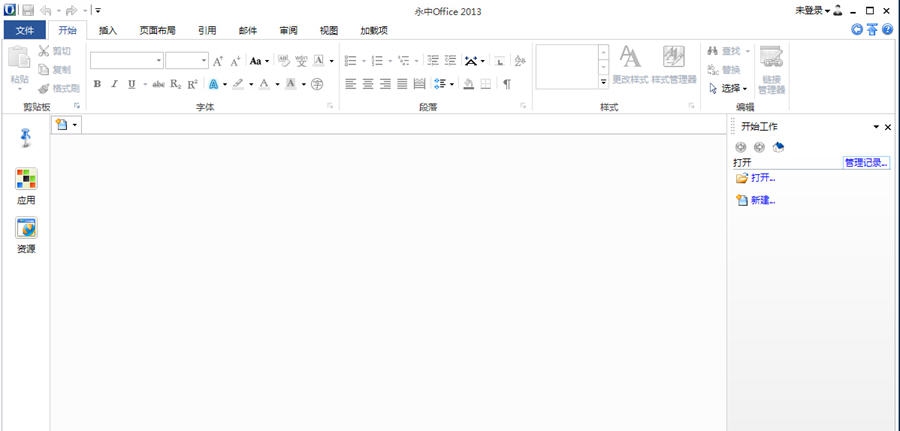Screen dimensions: 900x431
Task: Click the multilevel list icon
Action: pos(404,61)
